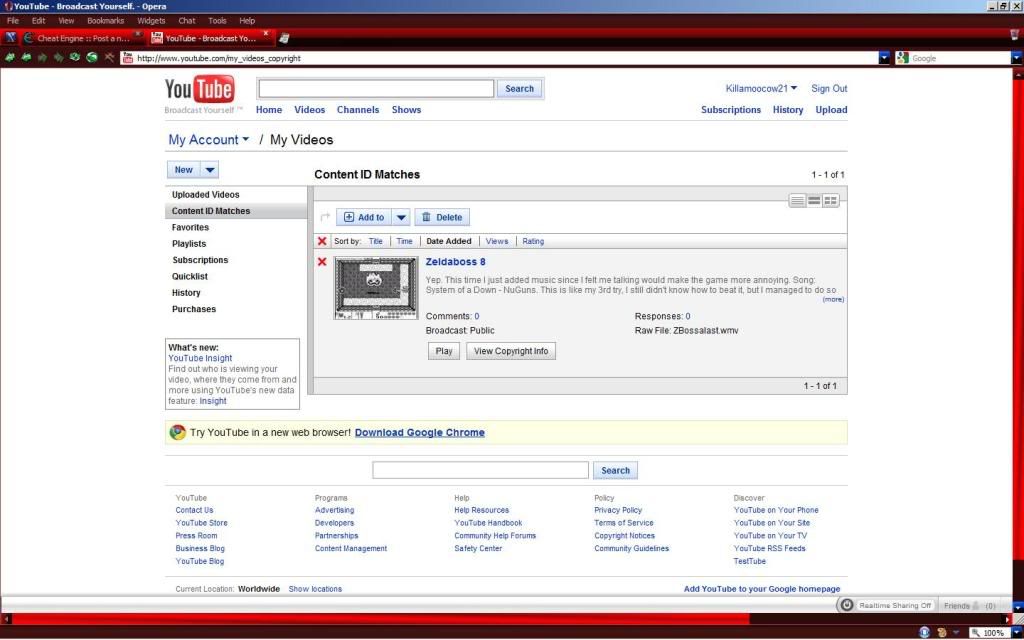The height and width of the screenshot is (640, 1024).
Task: Click the share arrow icon beside Add to
Action: (x=325, y=217)
